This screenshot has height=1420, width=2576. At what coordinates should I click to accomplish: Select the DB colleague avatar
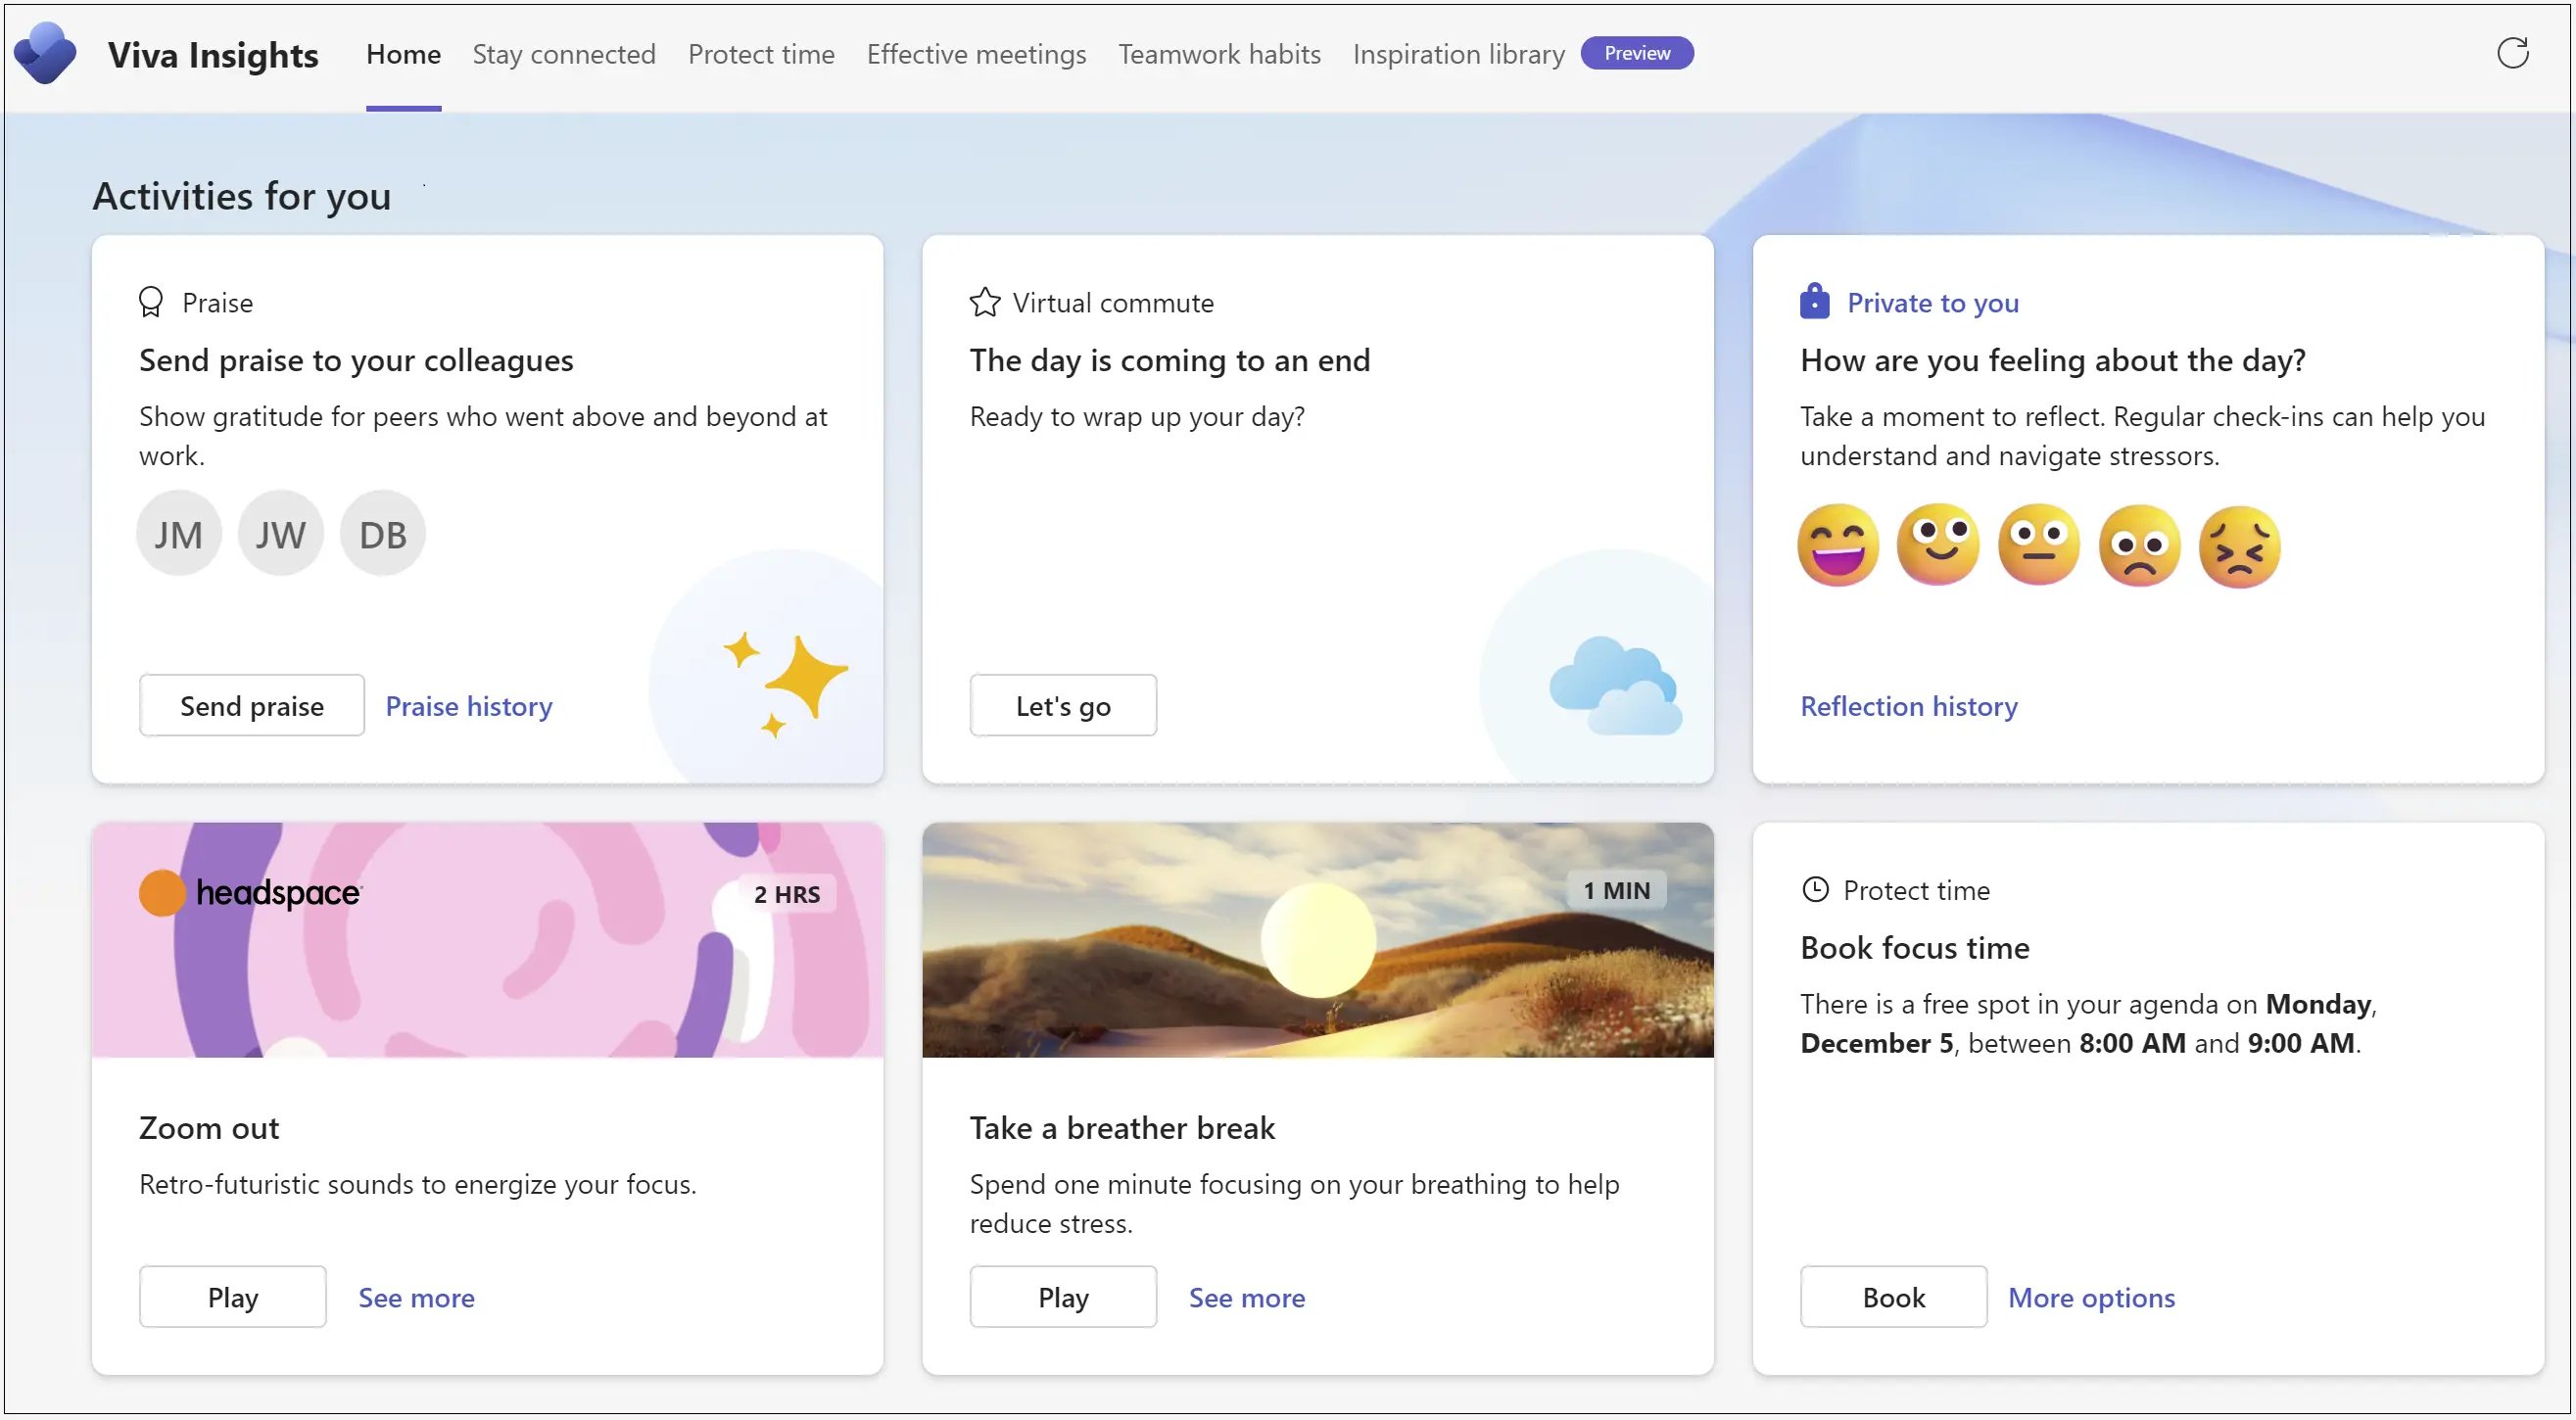pos(382,533)
